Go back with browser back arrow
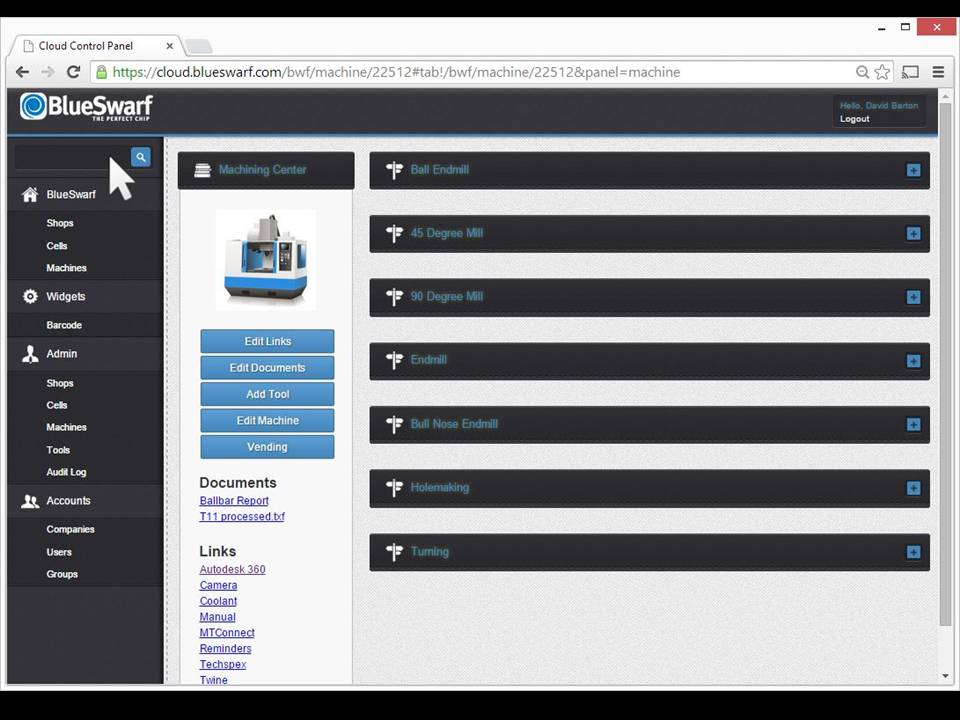The height and width of the screenshot is (720, 960). [23, 72]
